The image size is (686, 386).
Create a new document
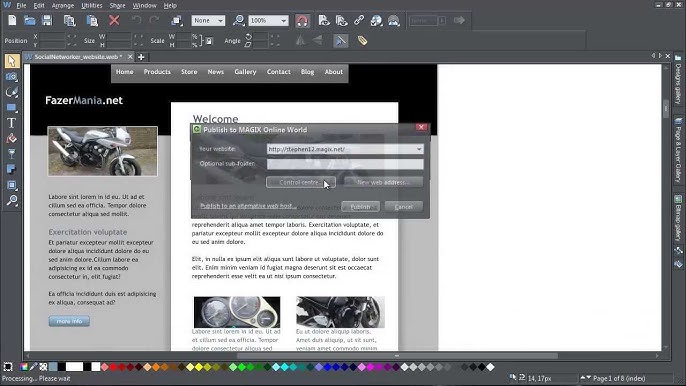click(x=12, y=20)
